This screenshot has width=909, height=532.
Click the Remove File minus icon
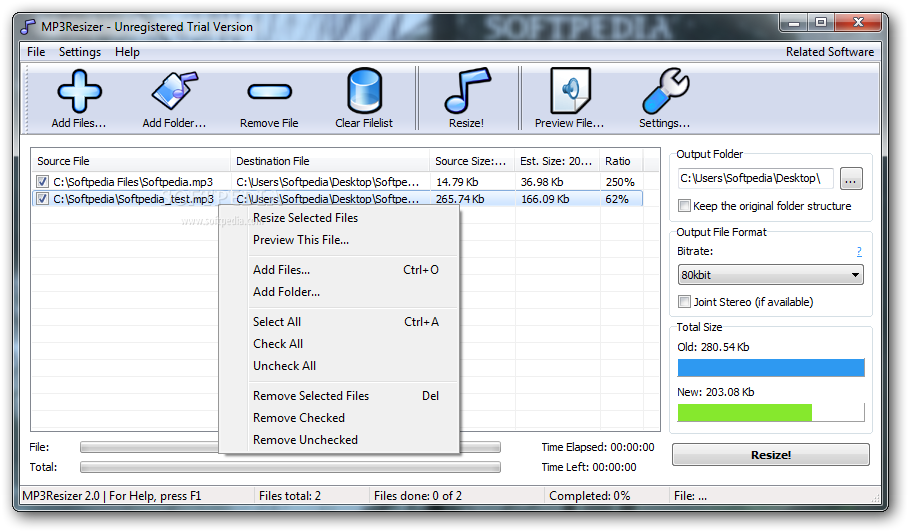point(270,92)
